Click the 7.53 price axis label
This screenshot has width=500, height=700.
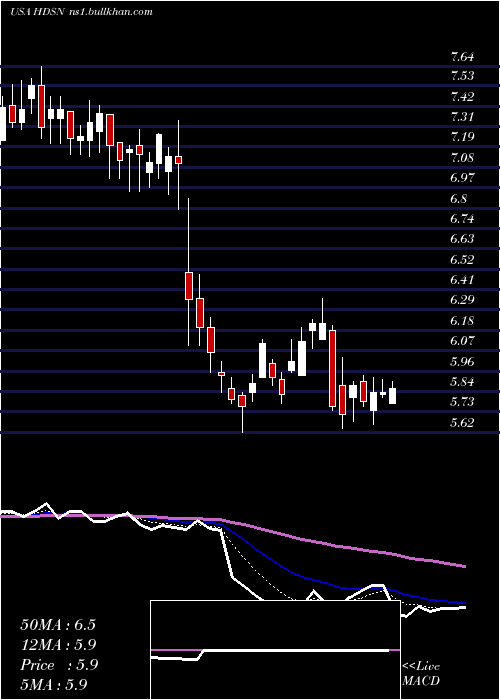pos(462,76)
